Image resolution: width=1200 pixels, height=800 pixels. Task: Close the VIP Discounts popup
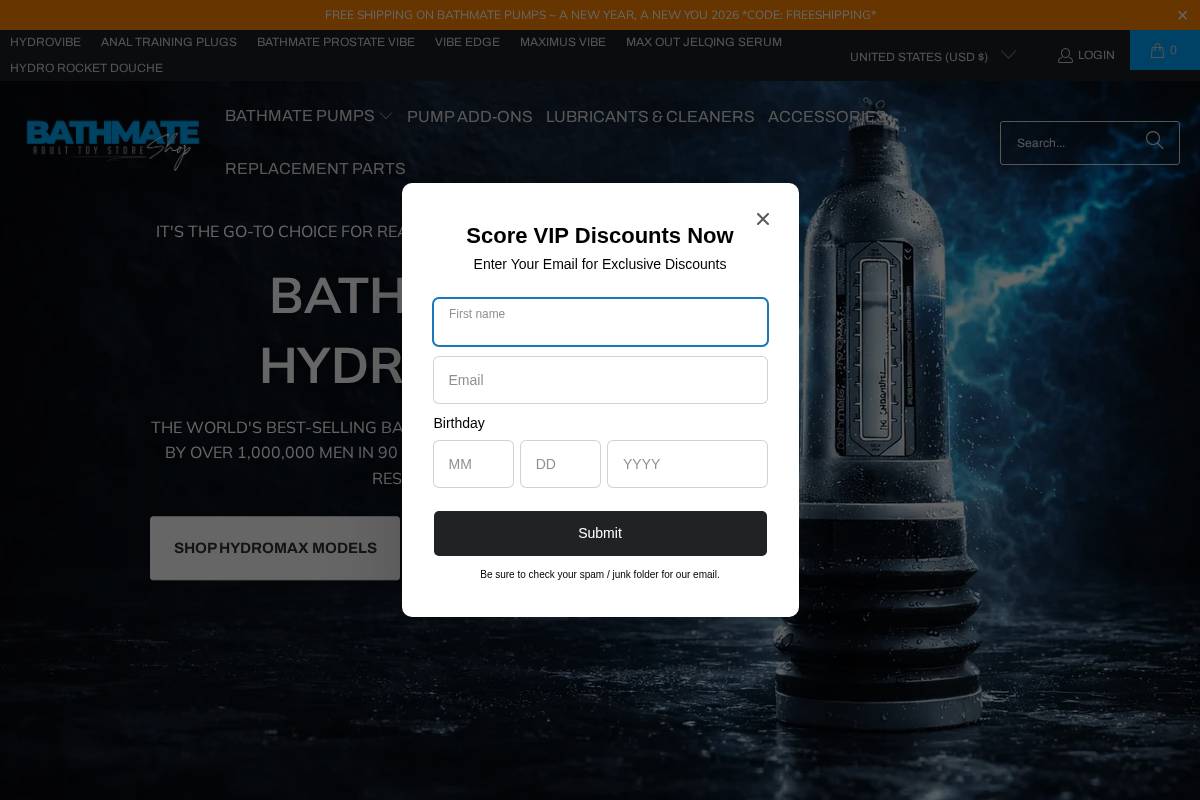point(763,219)
